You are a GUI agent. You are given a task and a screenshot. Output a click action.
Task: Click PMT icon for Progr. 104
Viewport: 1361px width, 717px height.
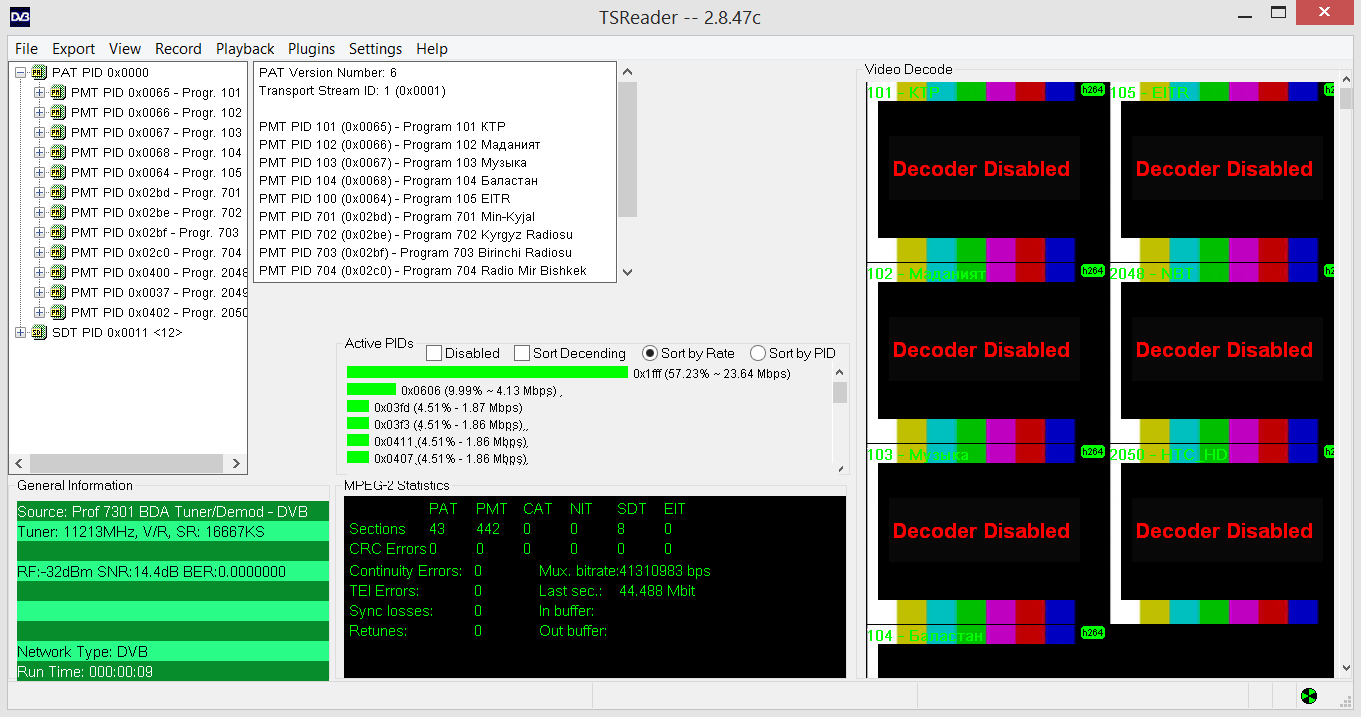click(58, 152)
